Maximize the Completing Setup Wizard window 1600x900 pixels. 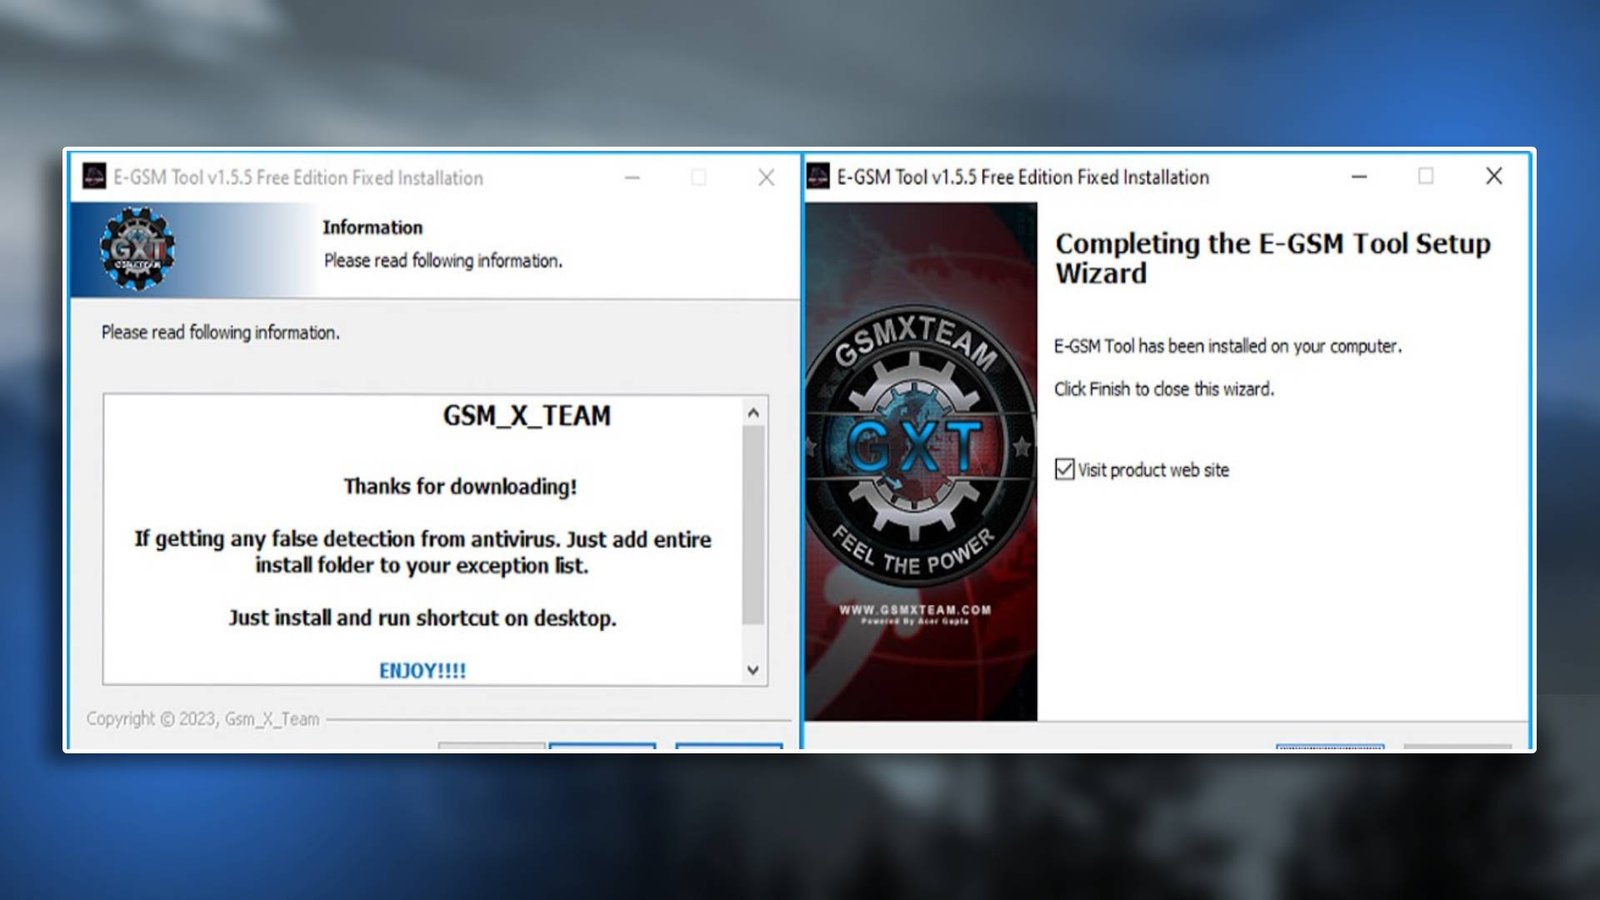tap(1426, 177)
